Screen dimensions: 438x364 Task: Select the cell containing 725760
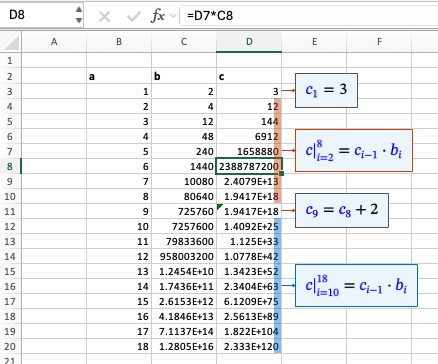tap(184, 211)
